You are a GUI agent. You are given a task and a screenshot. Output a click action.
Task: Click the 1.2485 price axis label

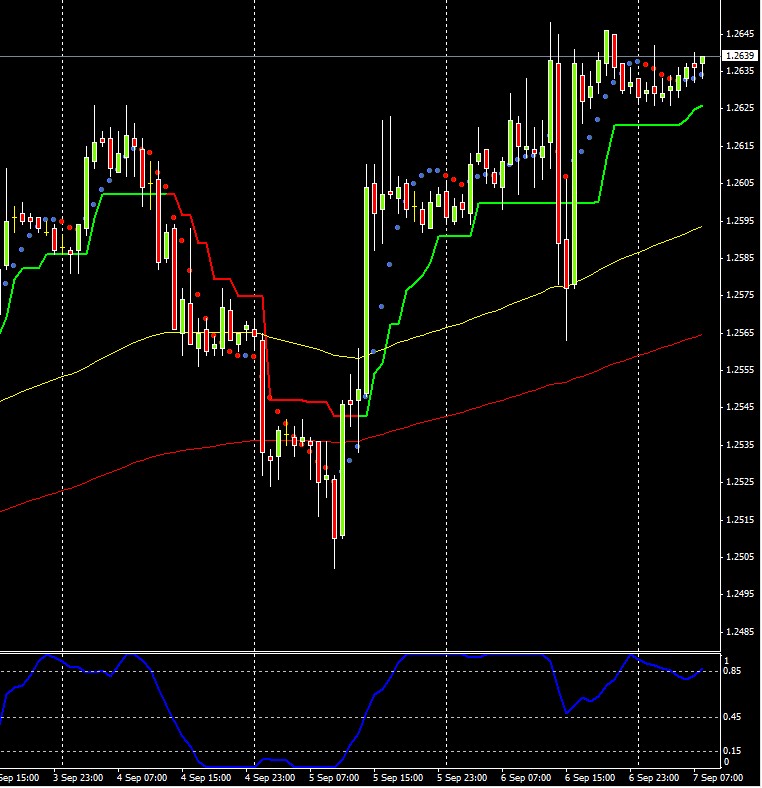point(740,632)
